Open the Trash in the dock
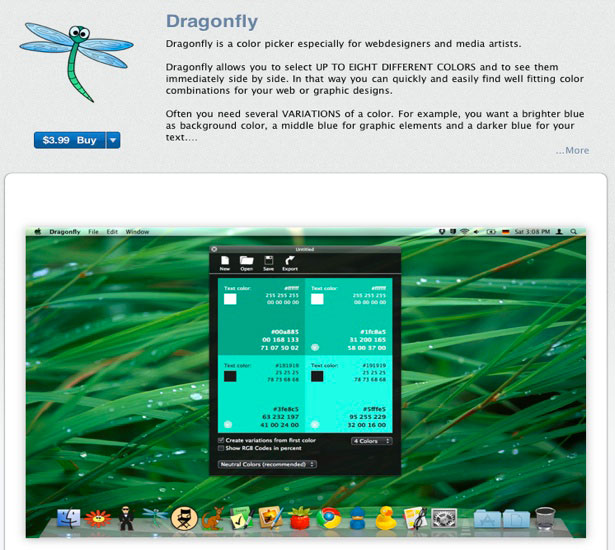The image size is (615, 550). (x=545, y=518)
